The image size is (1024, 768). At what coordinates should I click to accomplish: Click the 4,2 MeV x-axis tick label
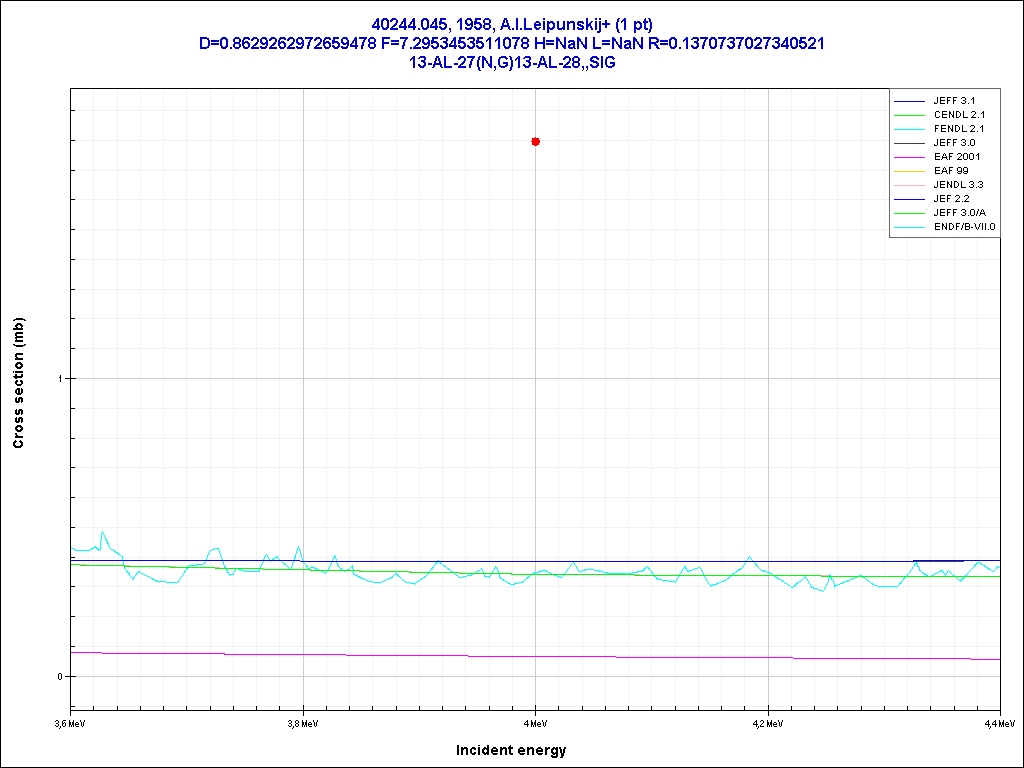click(x=767, y=722)
